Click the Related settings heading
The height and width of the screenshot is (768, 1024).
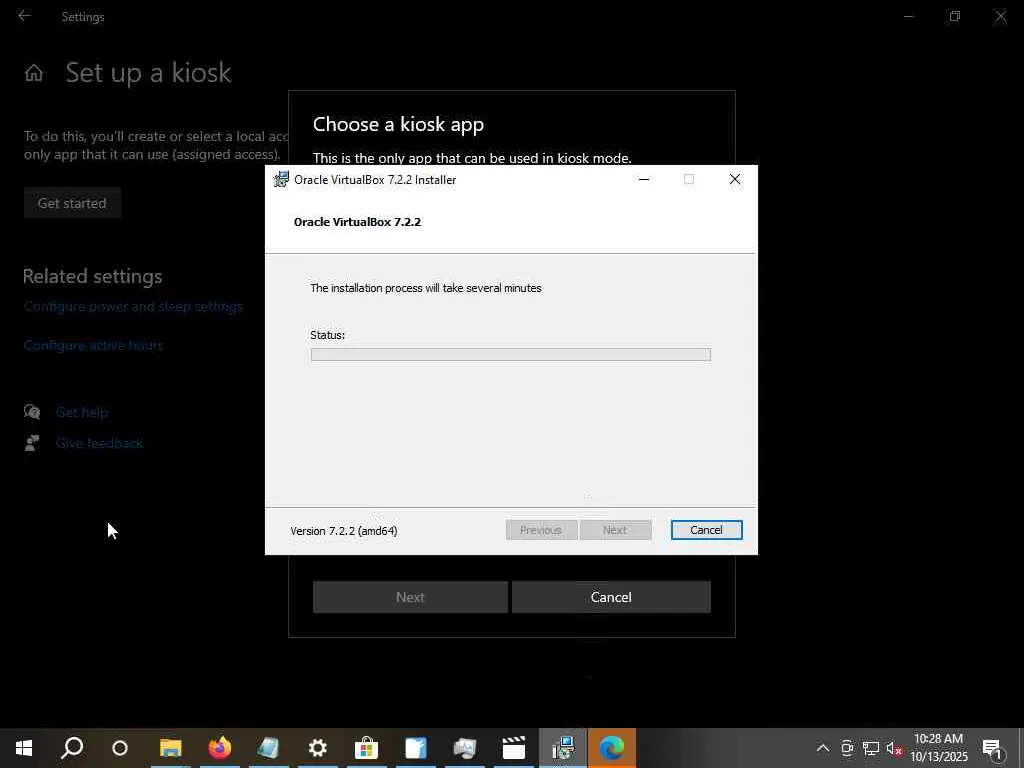[x=92, y=276]
